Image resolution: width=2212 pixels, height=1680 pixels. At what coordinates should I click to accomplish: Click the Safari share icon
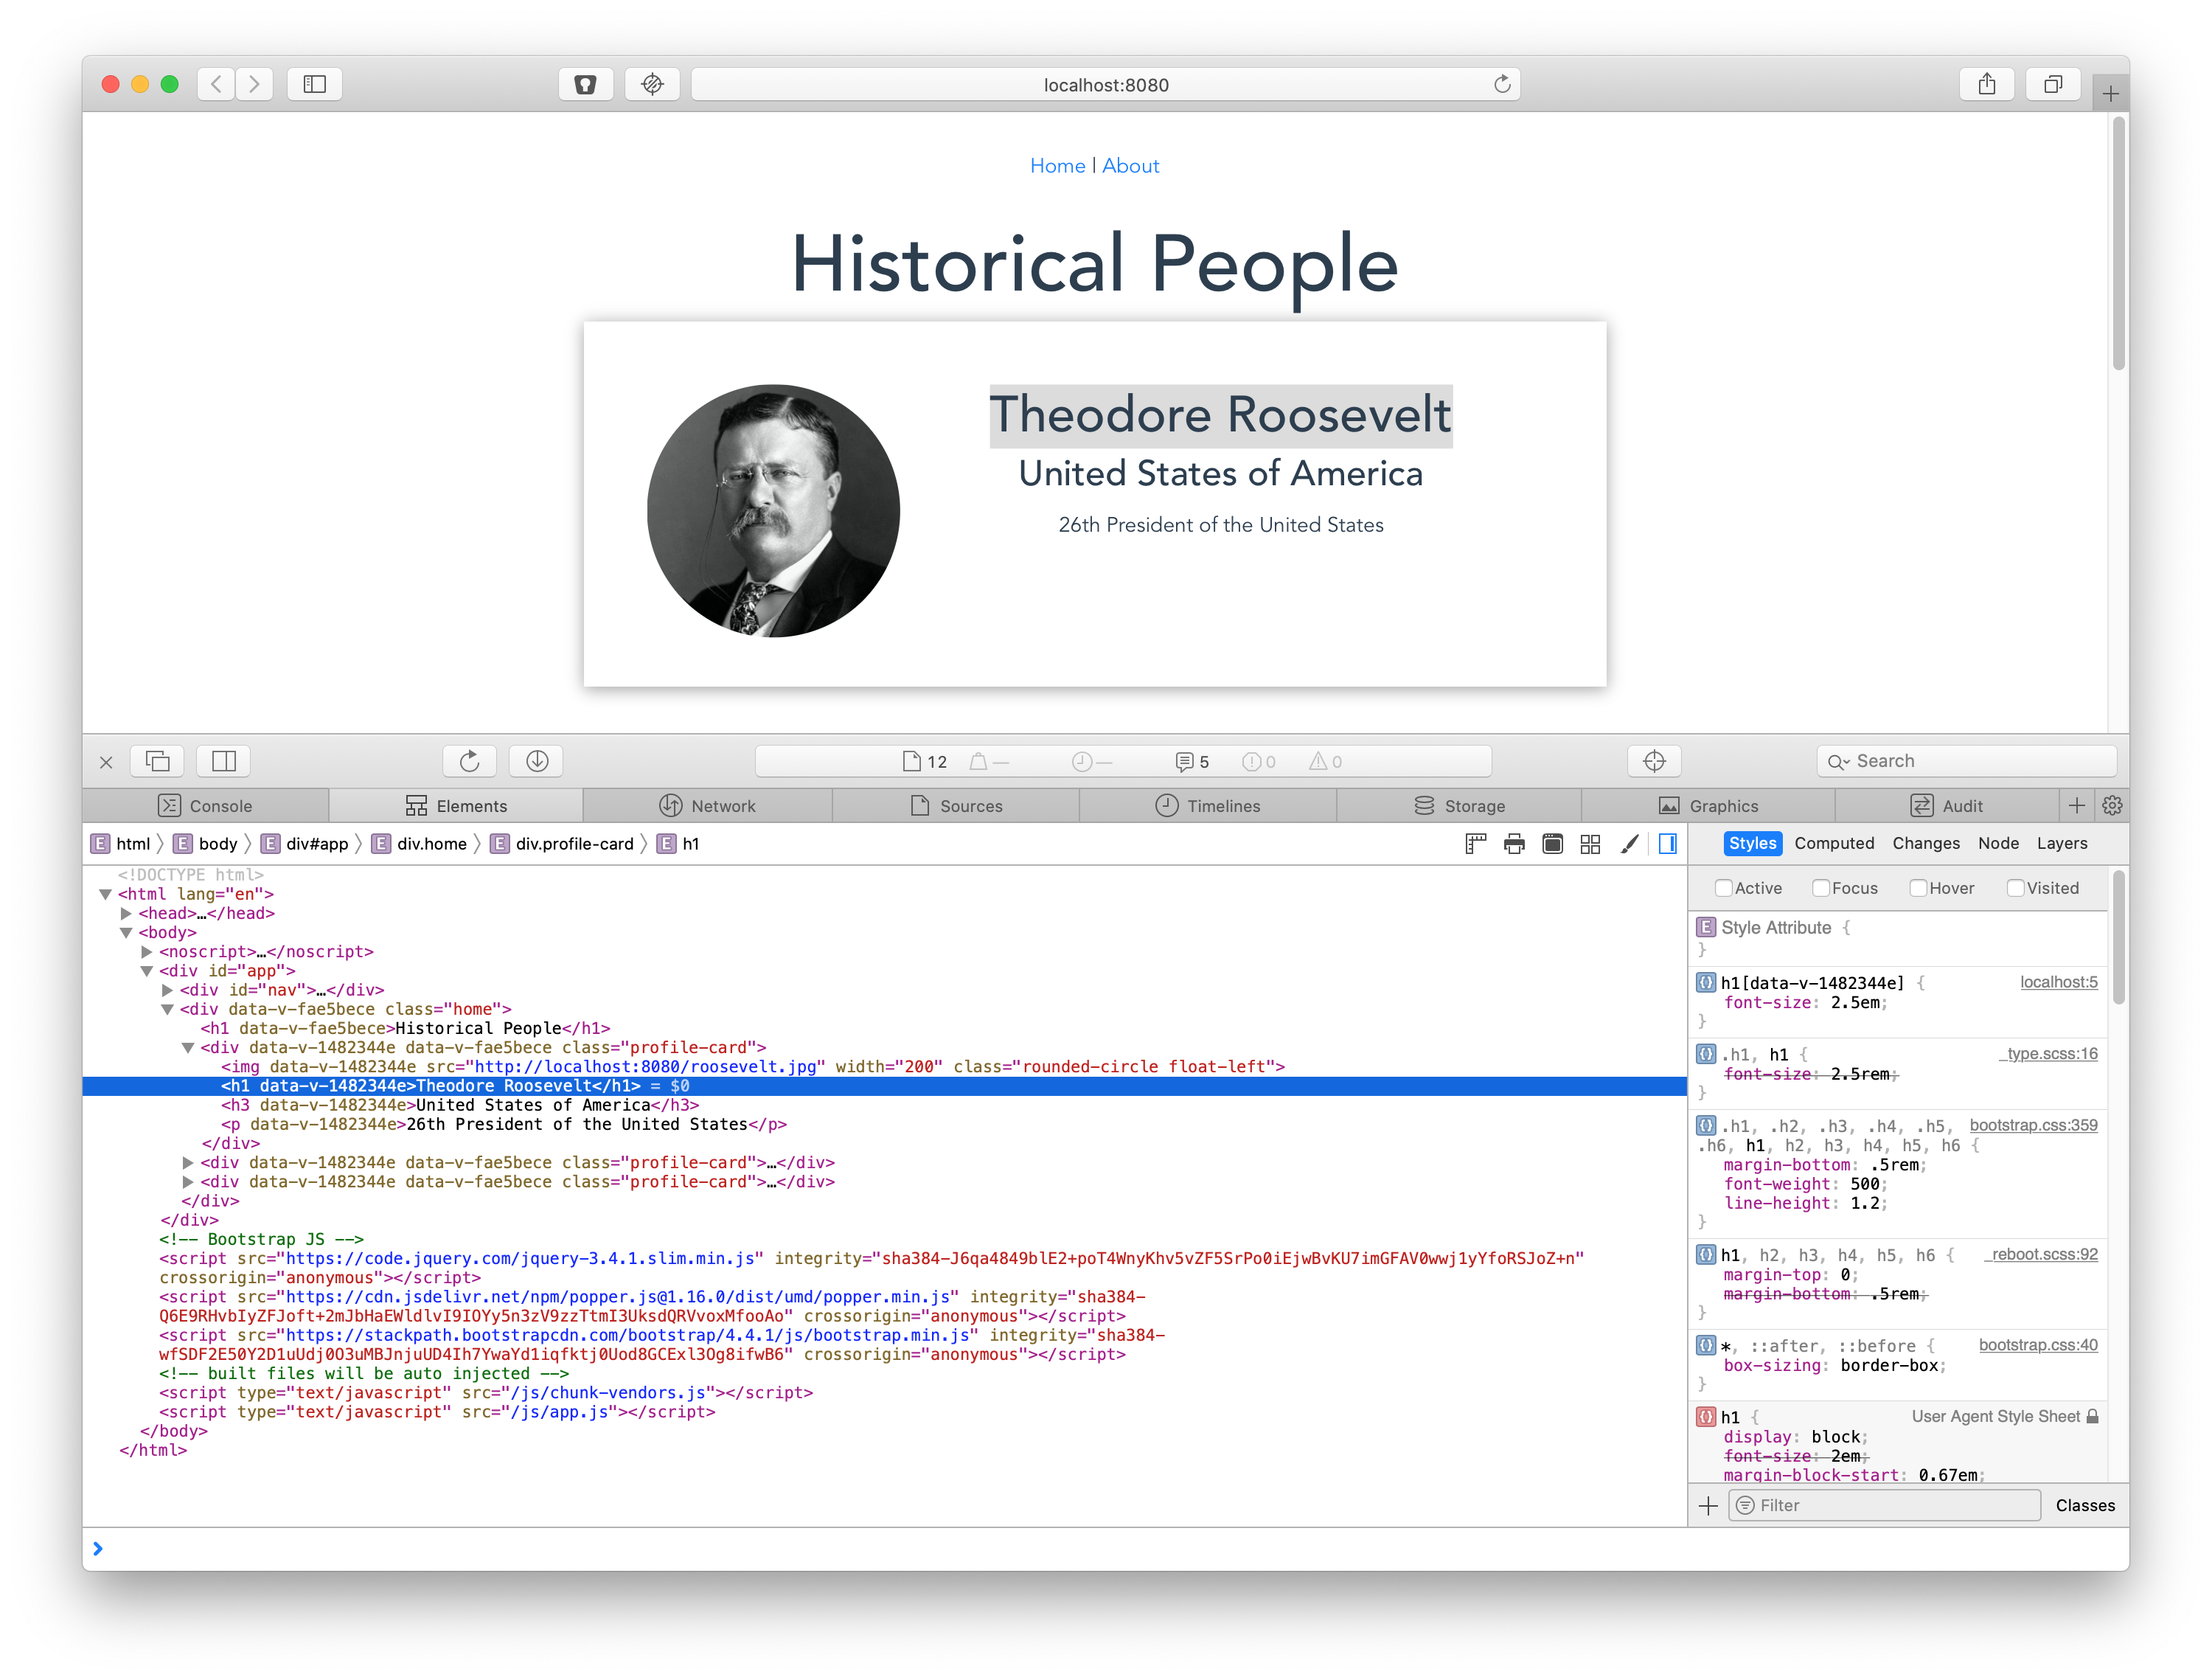click(1987, 85)
